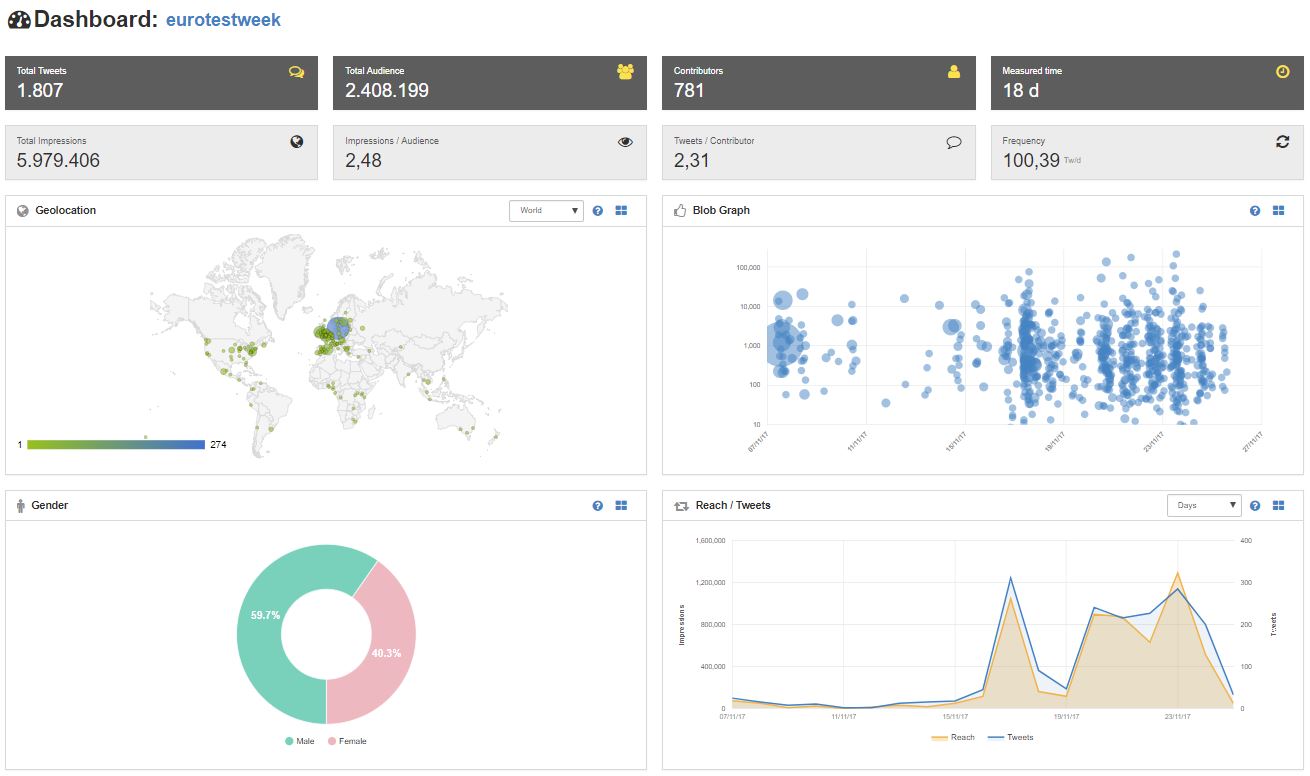Viewport: 1310px width, 776px height.
Task: Open the Days interval dropdown
Action: click(1203, 506)
